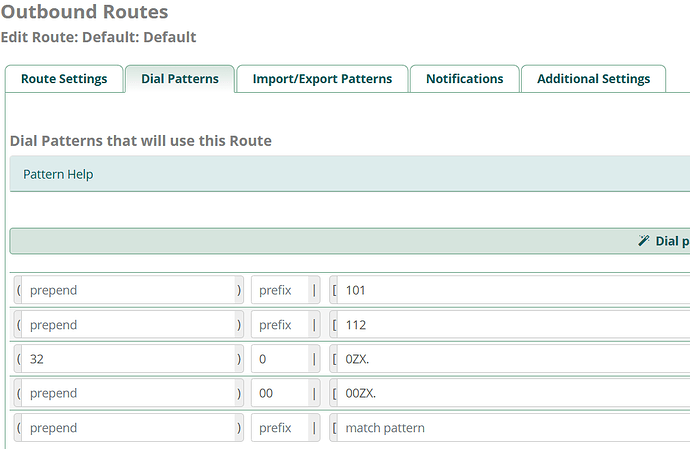Click prepend field in the 101 row
690x449 pixels.
point(129,290)
